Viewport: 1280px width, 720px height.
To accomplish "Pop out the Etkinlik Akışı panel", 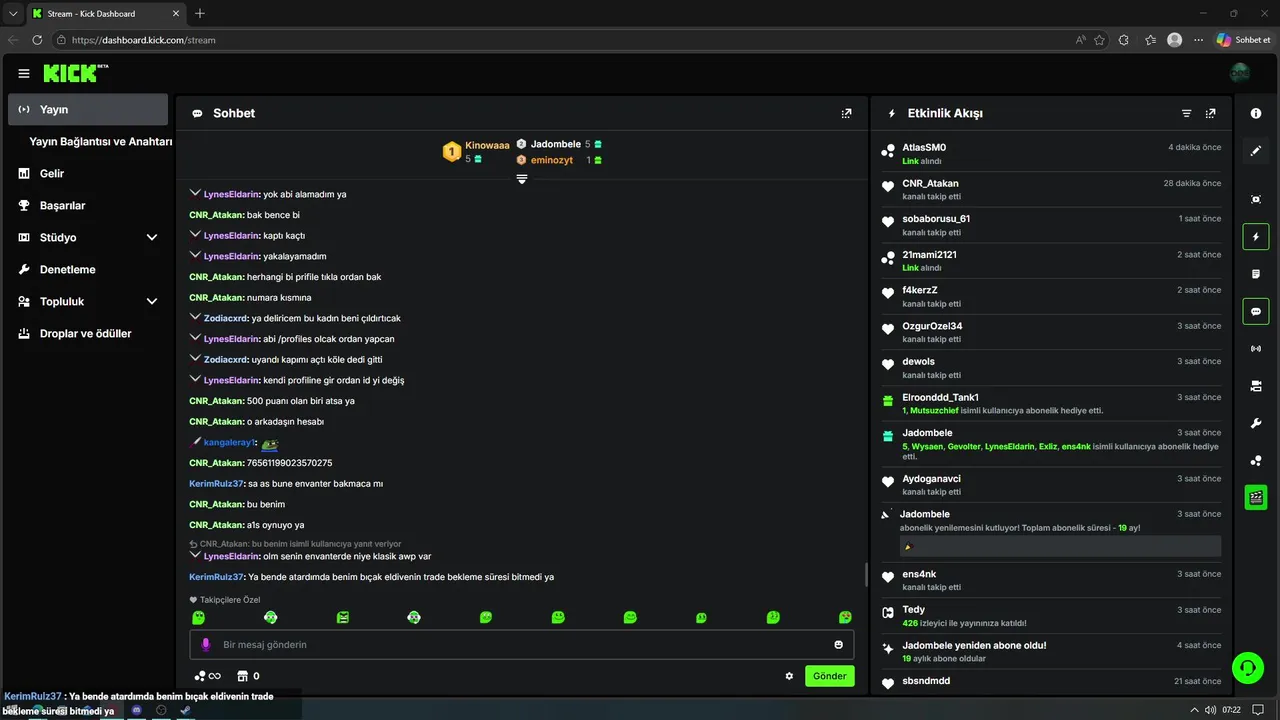I will 1211,113.
